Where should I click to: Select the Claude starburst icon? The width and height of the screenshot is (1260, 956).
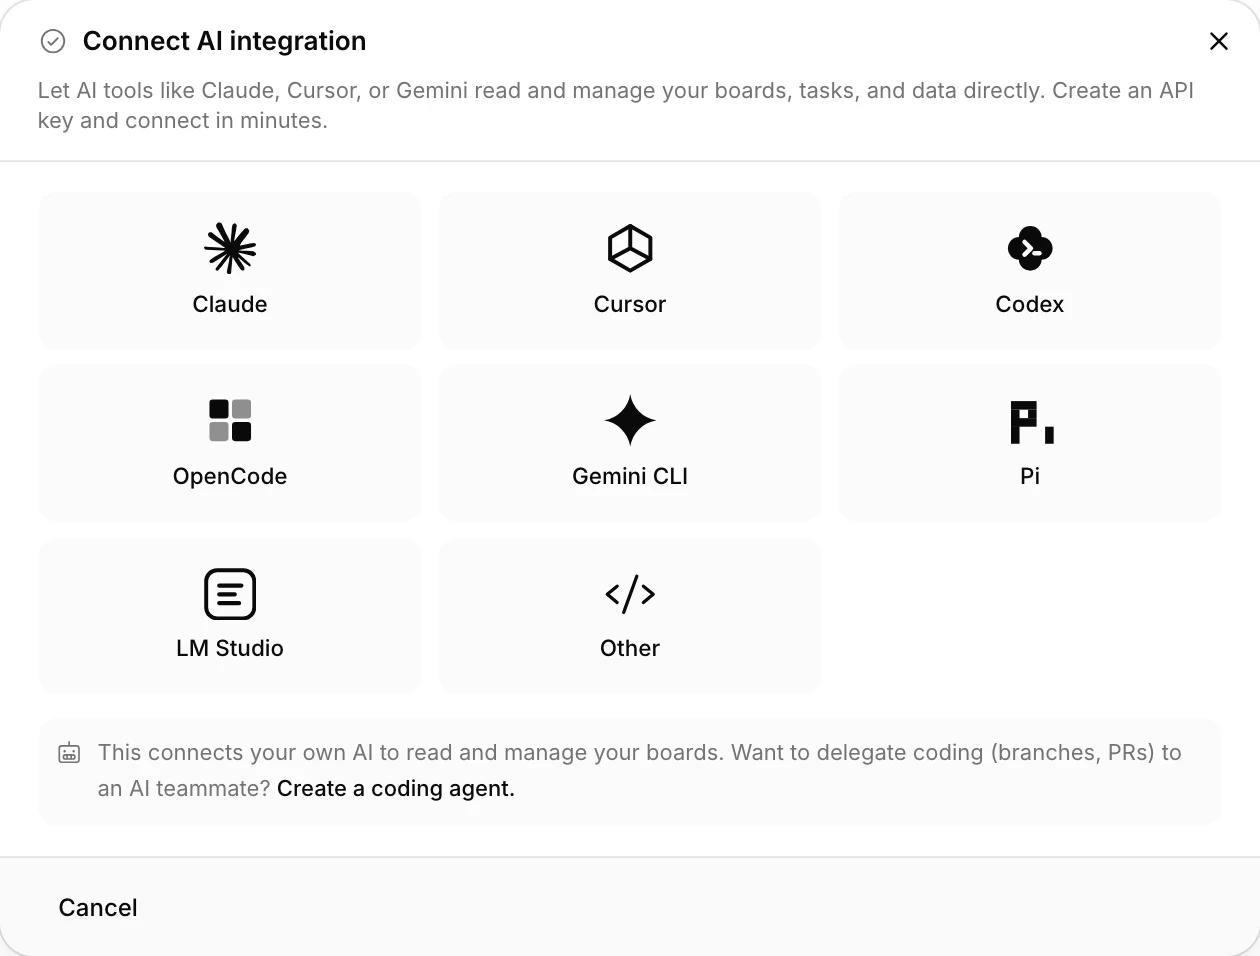coord(230,248)
